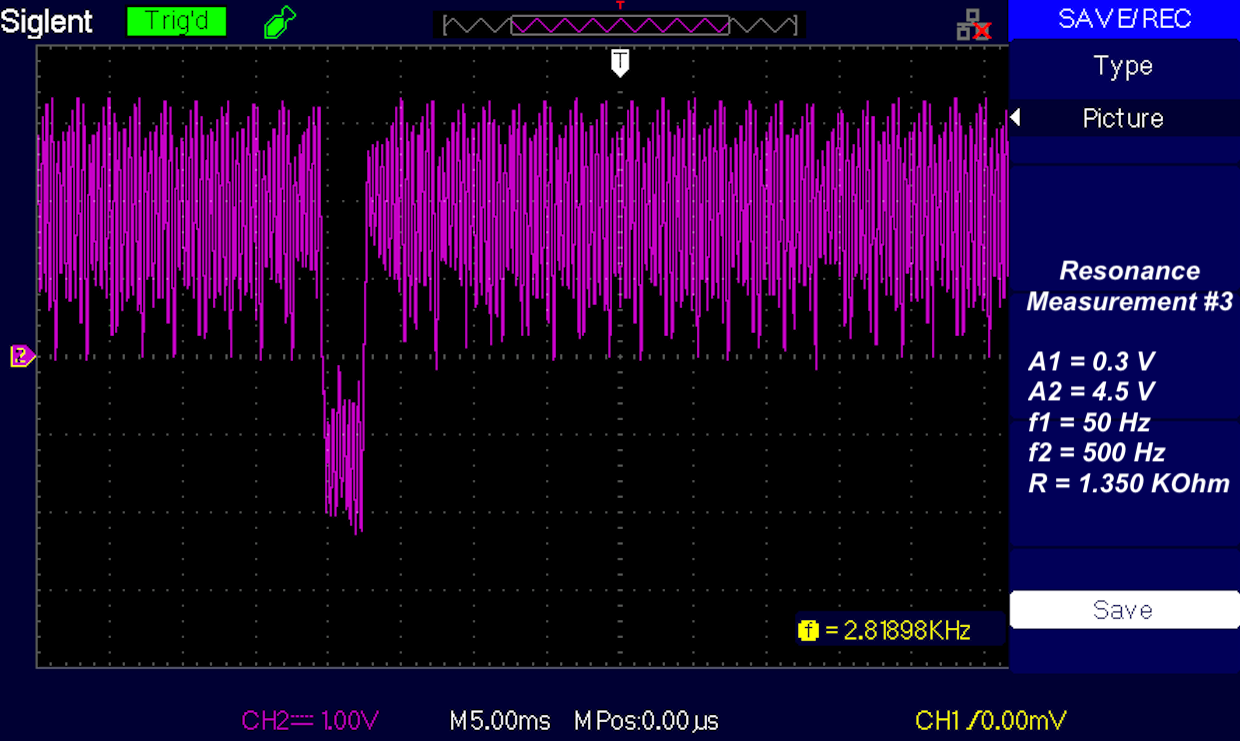Select the Picture type setting
The image size is (1240, 741).
pos(1124,118)
